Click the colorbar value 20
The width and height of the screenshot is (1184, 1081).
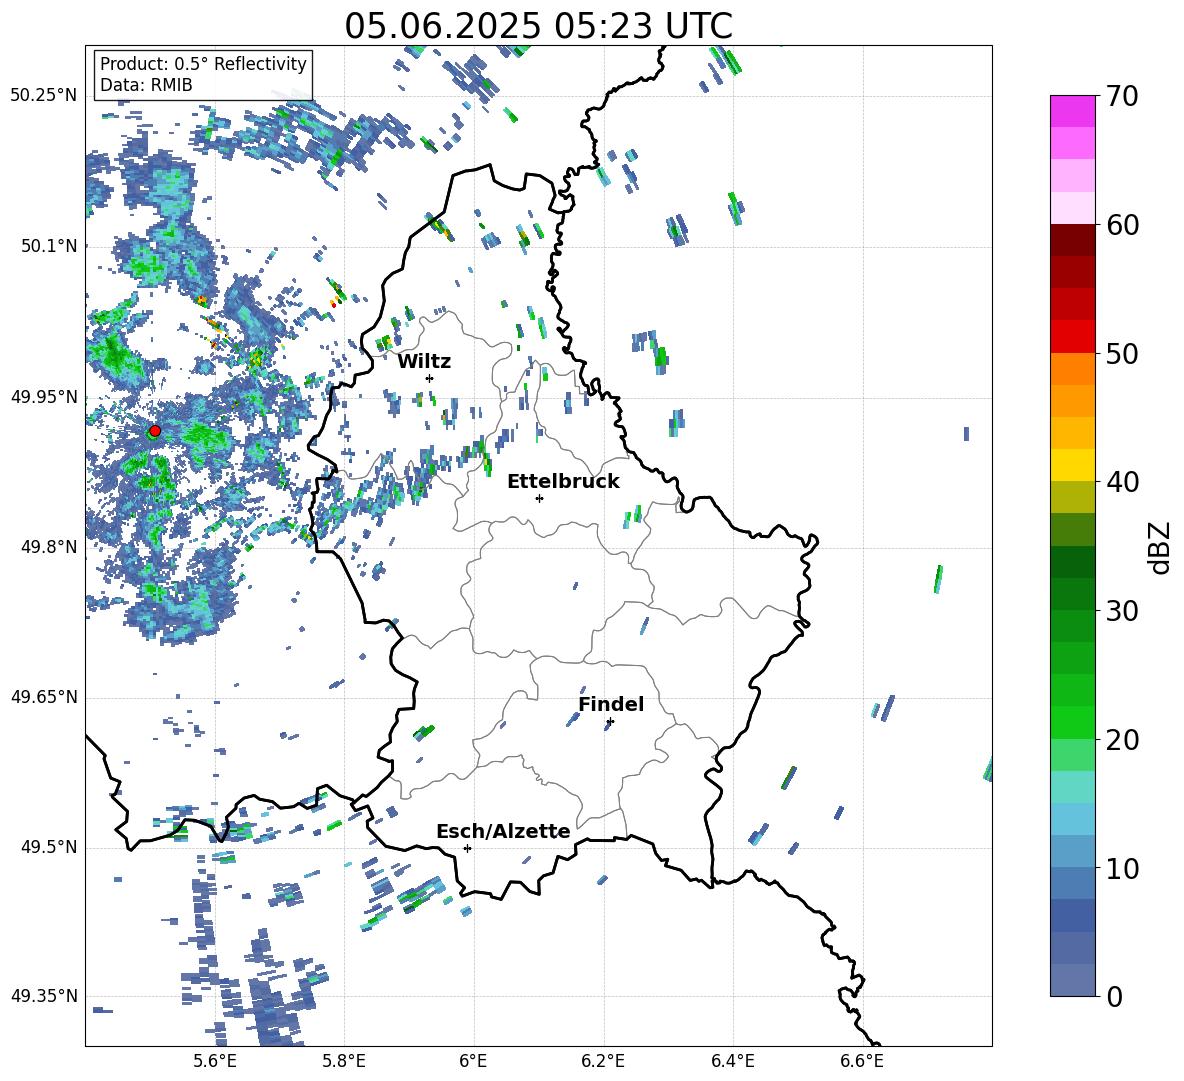(x=1122, y=739)
